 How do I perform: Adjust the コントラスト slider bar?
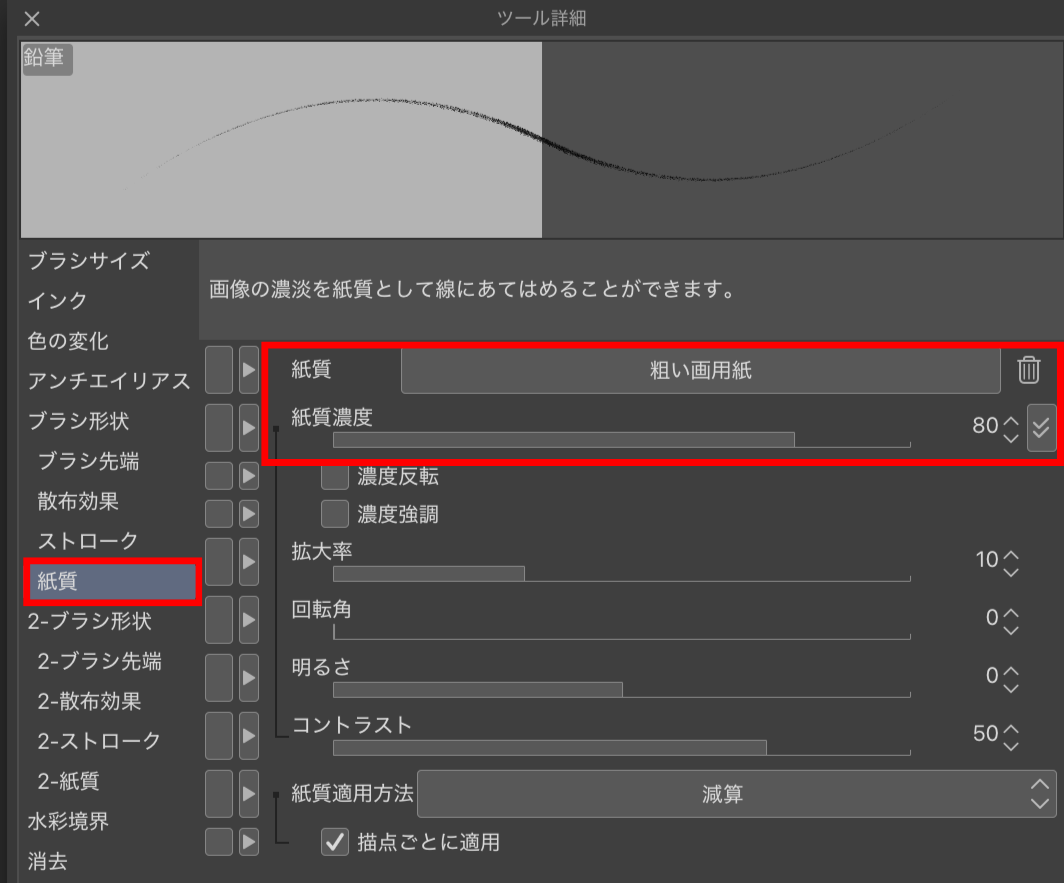click(x=622, y=748)
